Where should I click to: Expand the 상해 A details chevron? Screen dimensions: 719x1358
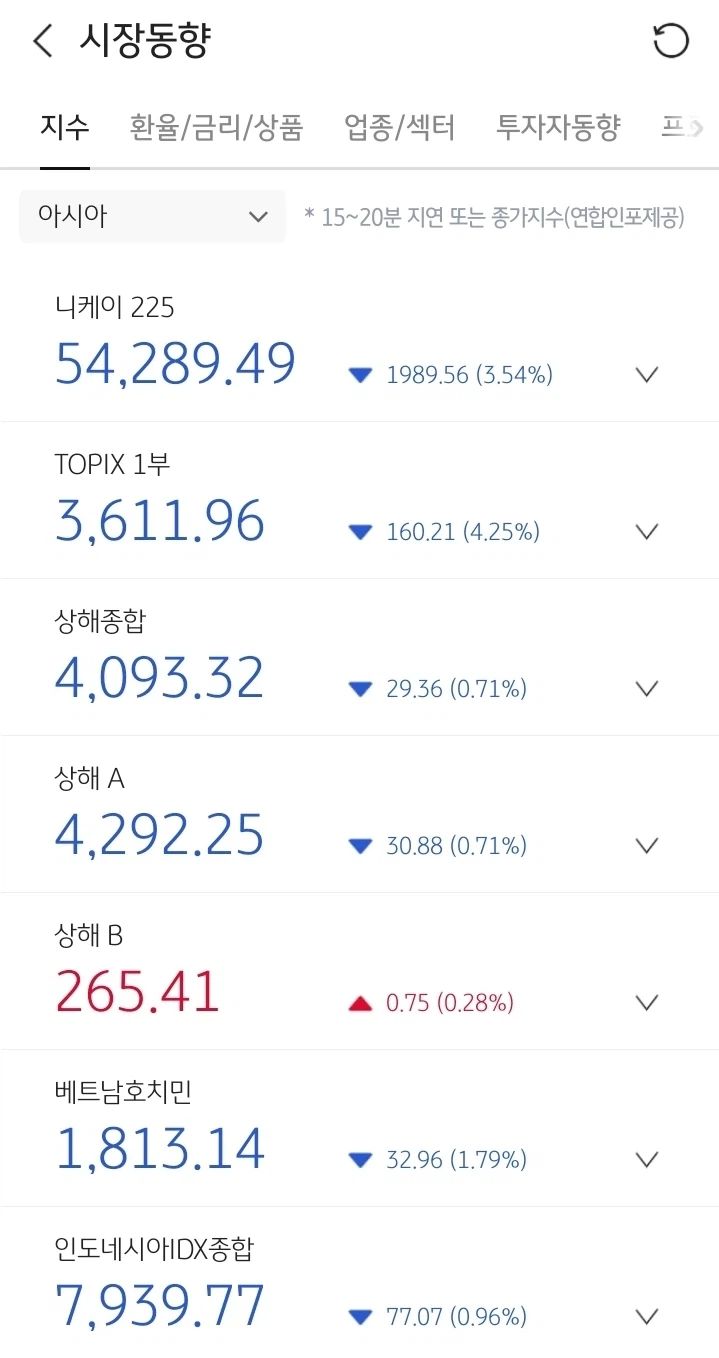point(647,846)
